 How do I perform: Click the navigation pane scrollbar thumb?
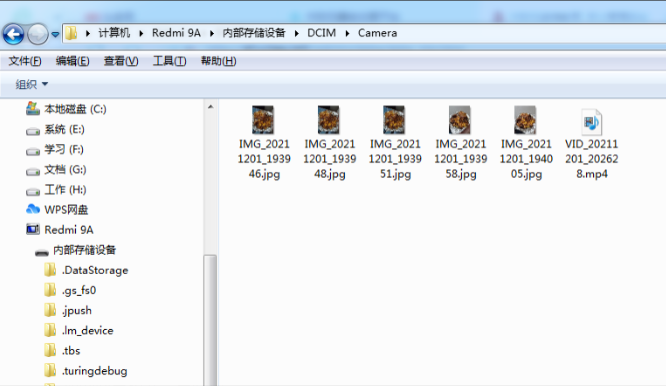(x=210, y=320)
